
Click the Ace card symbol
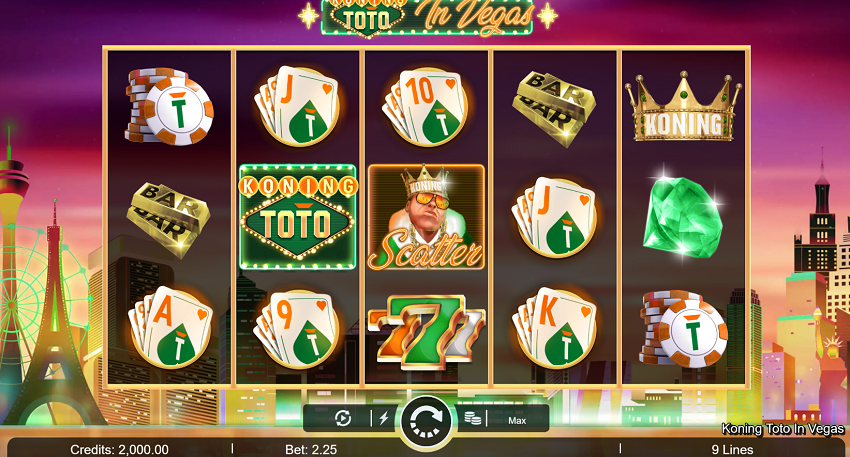[170, 327]
